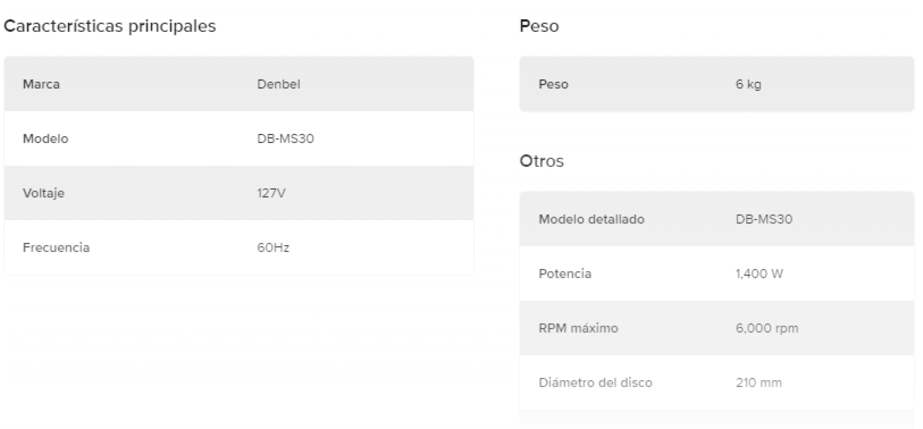This screenshot has height=429, width=923.
Task: Click the "Características principales" section heading
Action: point(111,27)
